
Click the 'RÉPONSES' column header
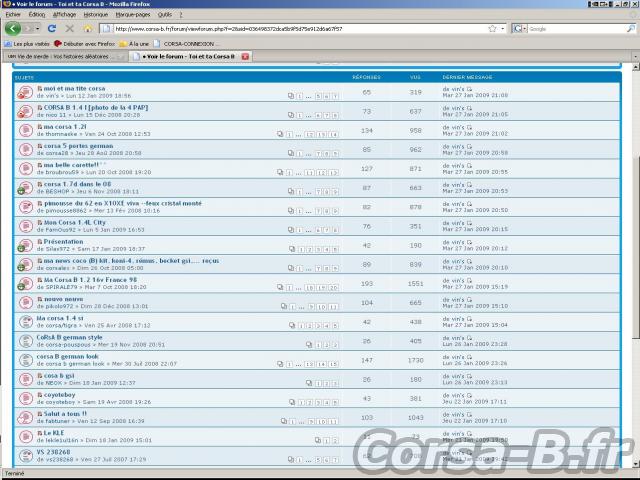click(x=366, y=77)
